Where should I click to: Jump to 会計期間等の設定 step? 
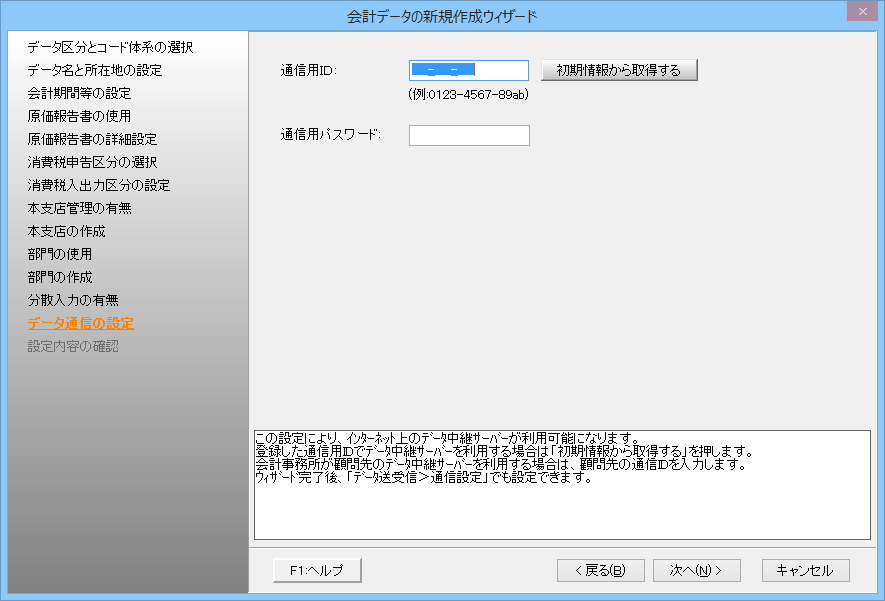(x=79, y=93)
